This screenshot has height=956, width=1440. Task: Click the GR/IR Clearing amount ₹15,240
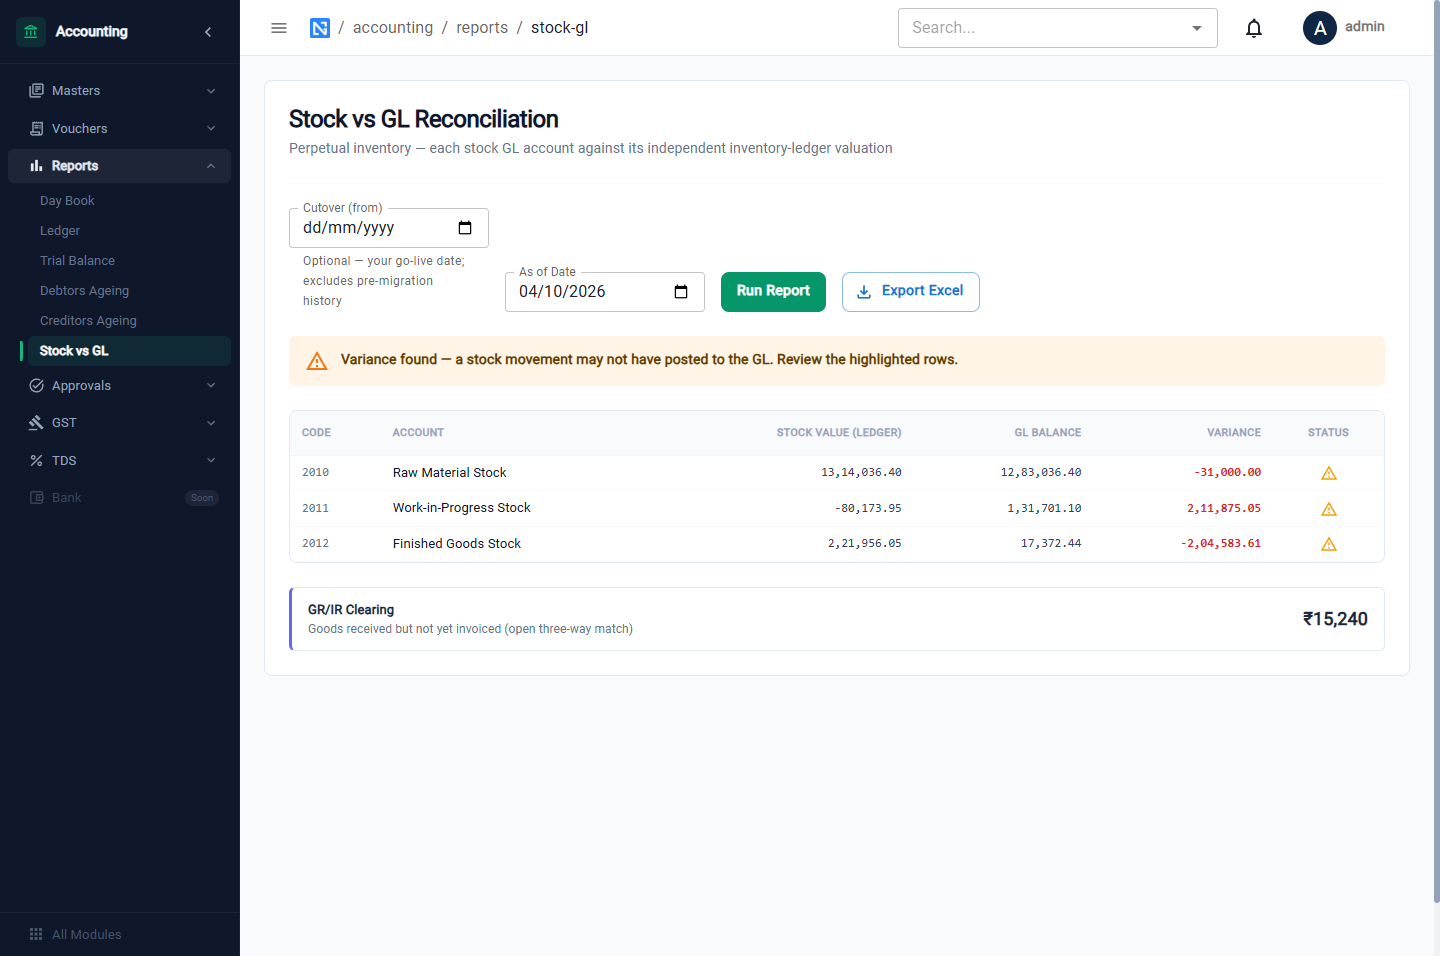tap(1335, 619)
